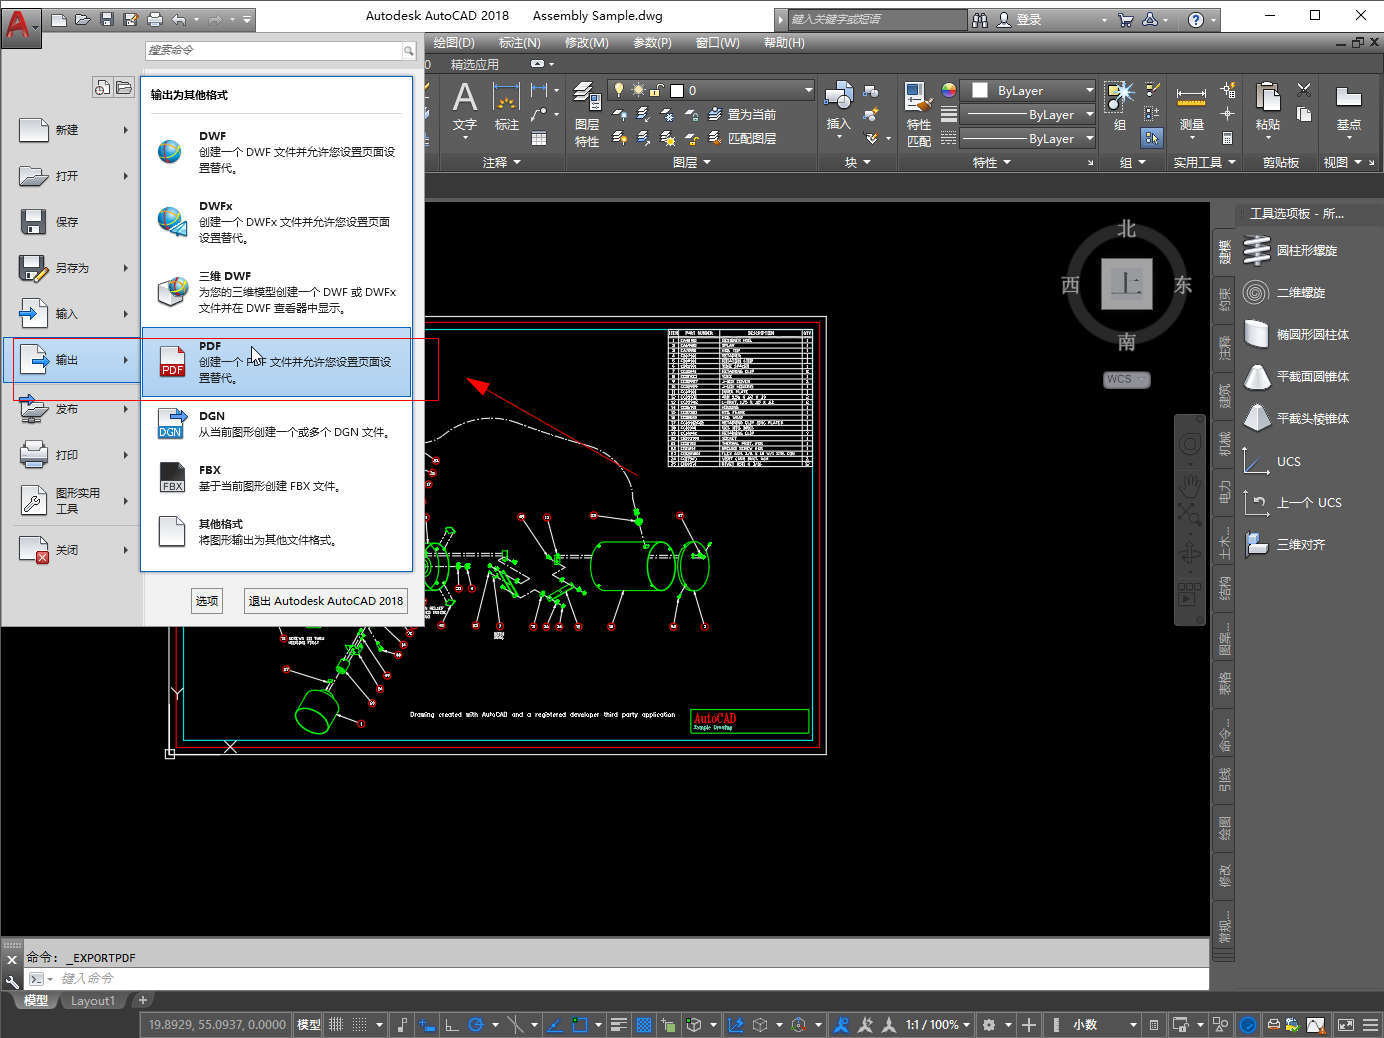The width and height of the screenshot is (1384, 1038).
Task: Click the ViewCube top face (上)
Action: click(1127, 284)
